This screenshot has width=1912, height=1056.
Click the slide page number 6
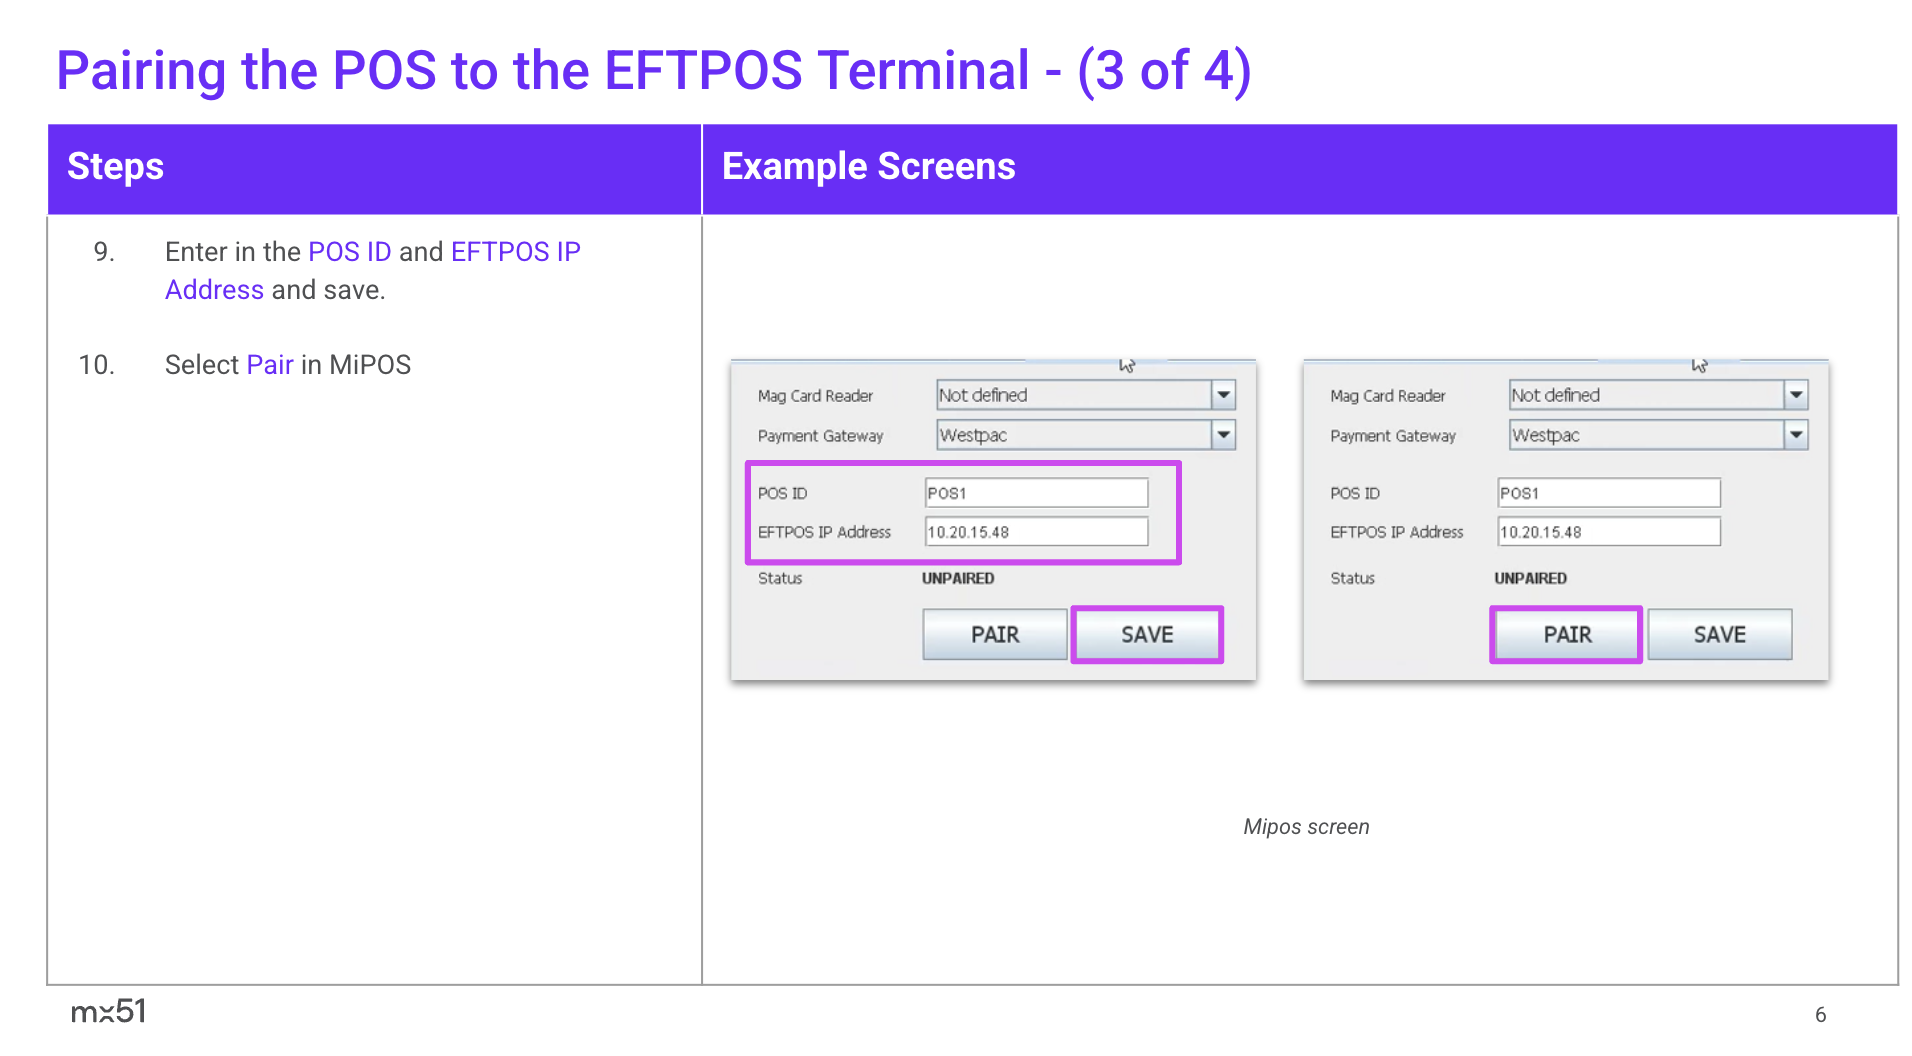1820,1015
